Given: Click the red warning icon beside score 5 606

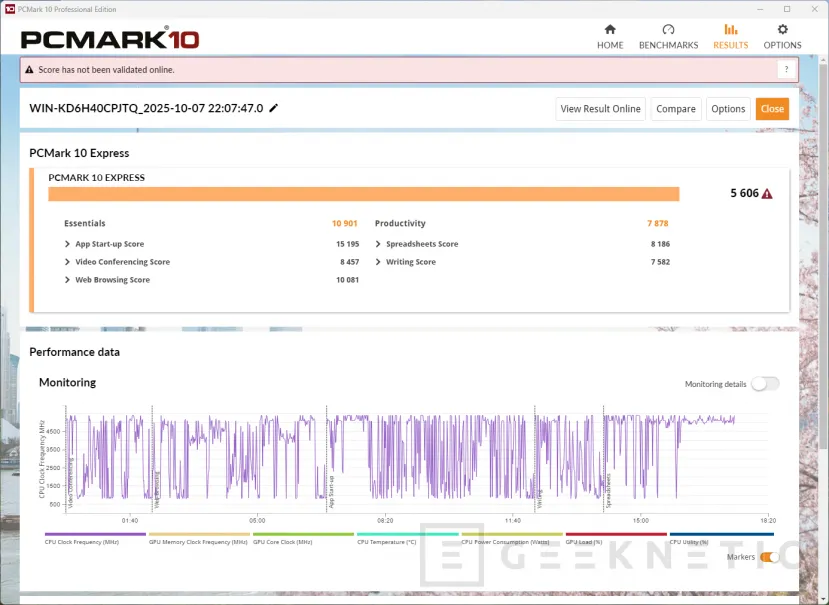Looking at the screenshot, I should [767, 194].
